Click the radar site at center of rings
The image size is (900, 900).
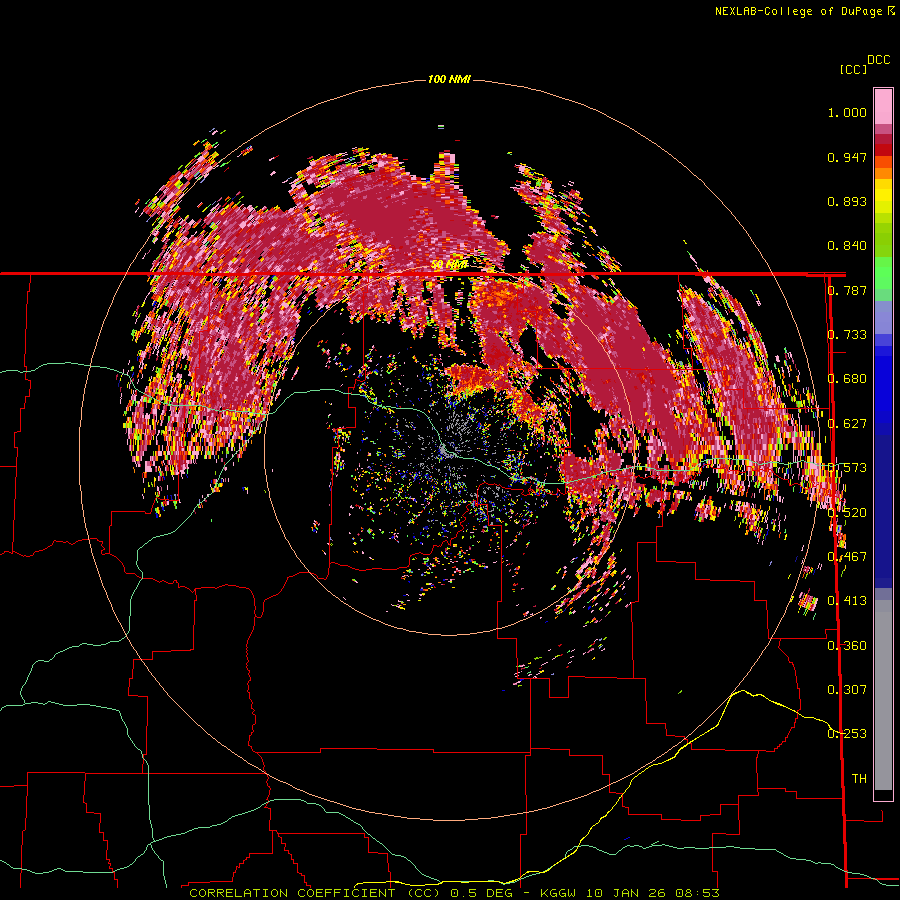pyautogui.click(x=447, y=450)
